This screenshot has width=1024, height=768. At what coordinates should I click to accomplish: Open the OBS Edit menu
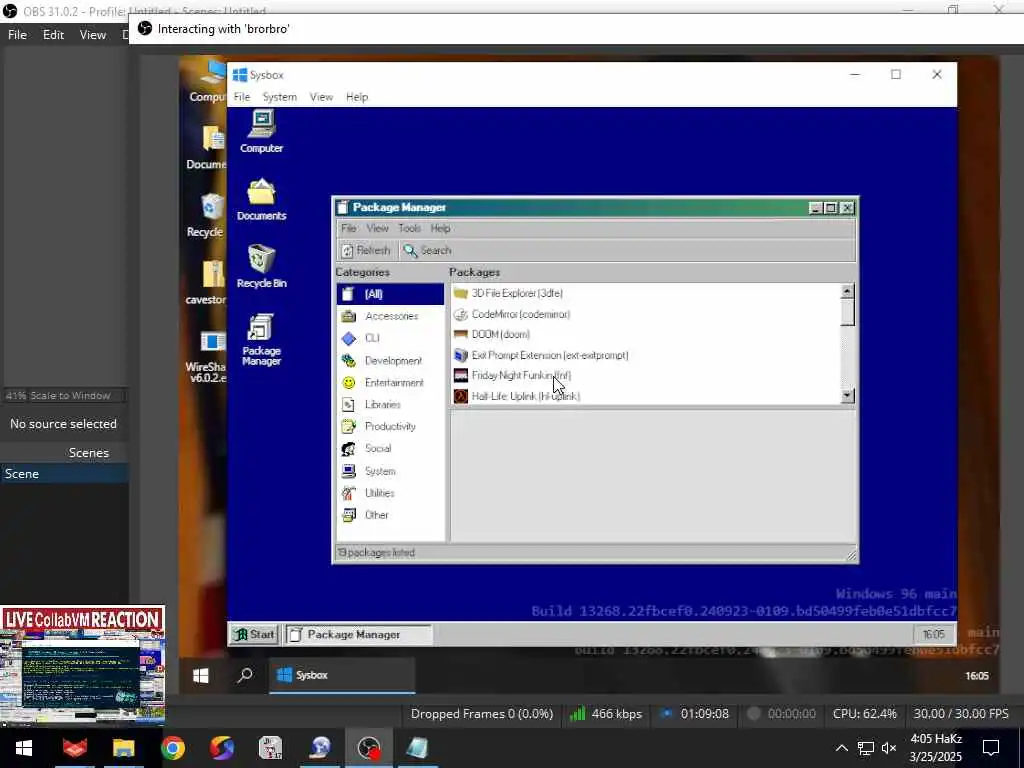pos(53,35)
